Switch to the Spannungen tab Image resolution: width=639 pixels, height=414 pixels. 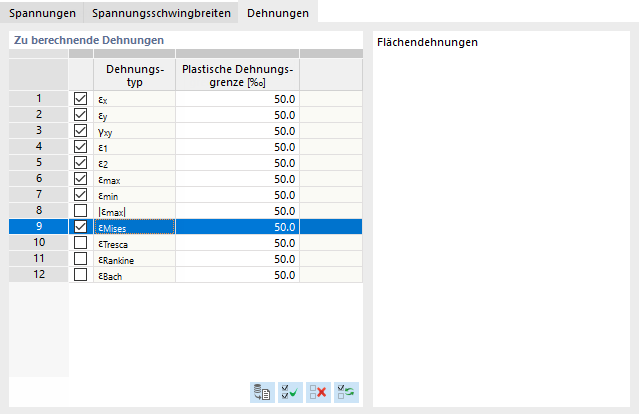click(x=42, y=13)
